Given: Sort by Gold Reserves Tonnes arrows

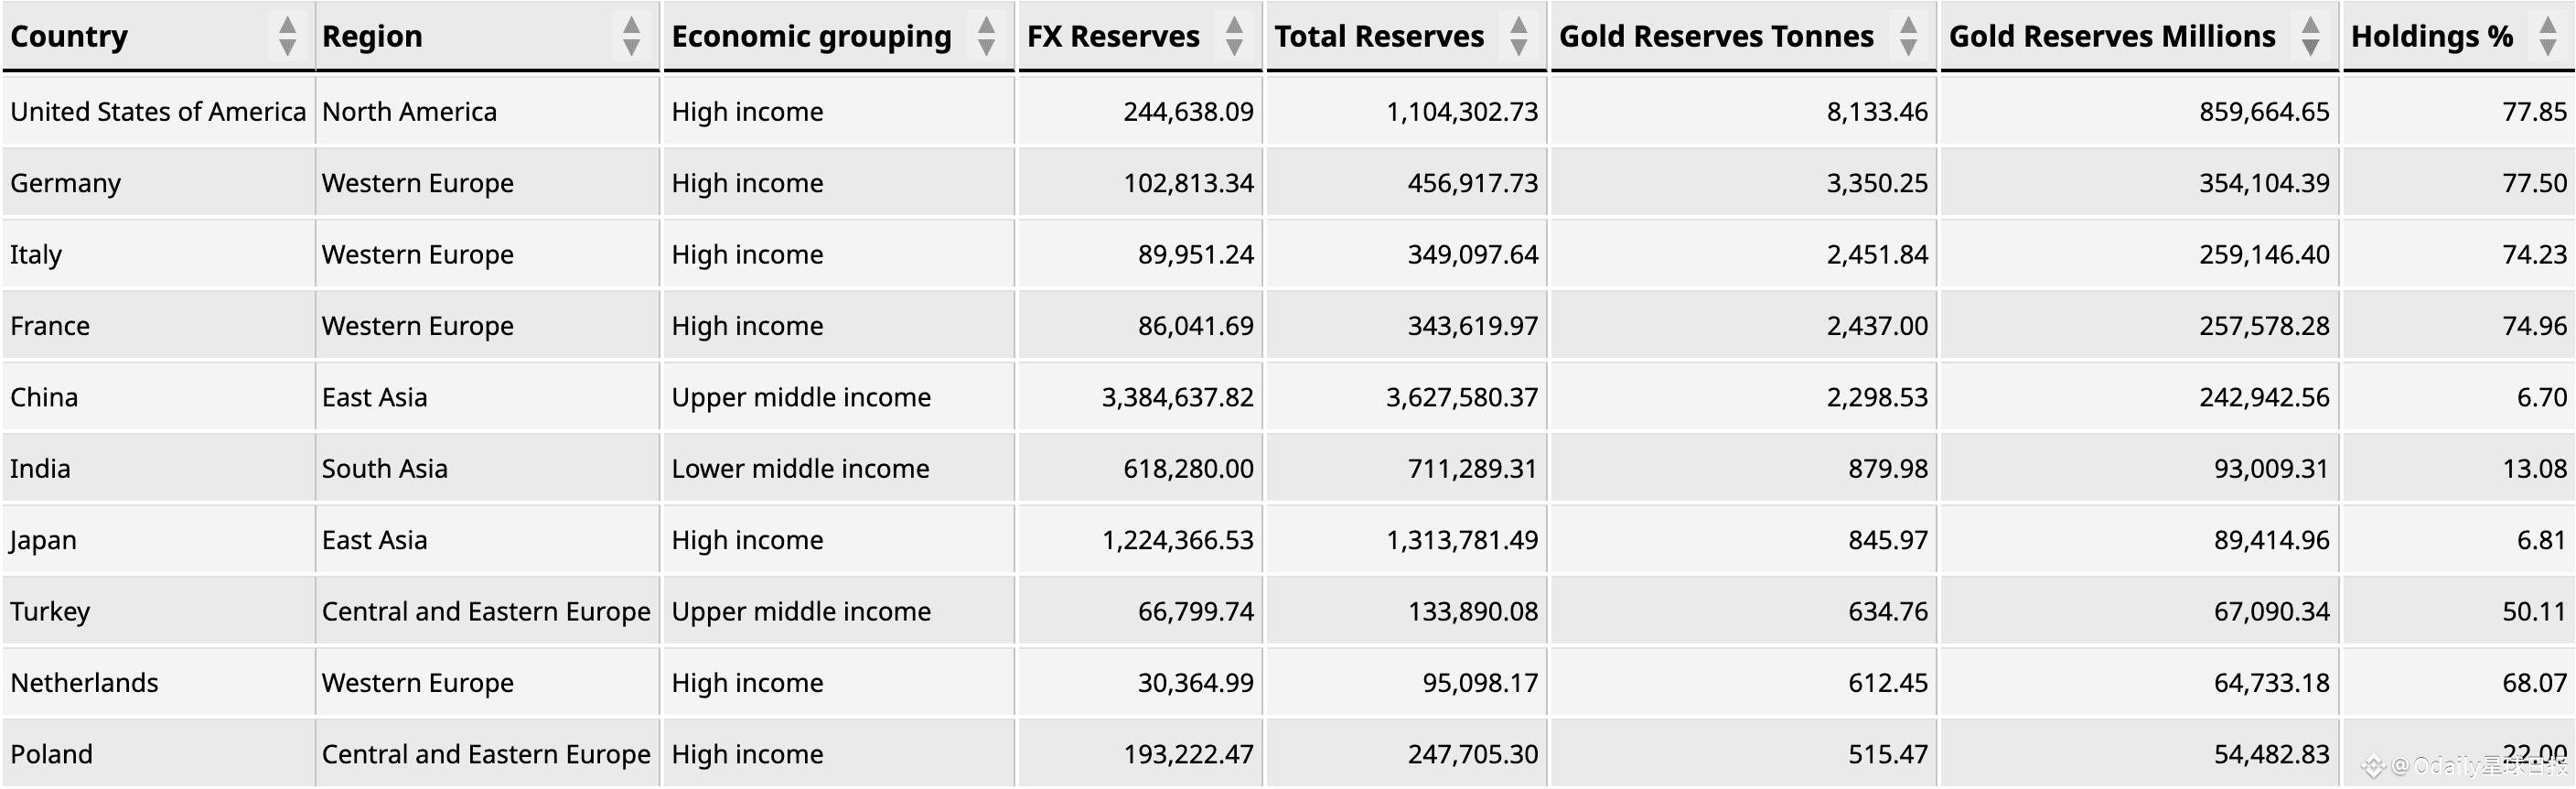Looking at the screenshot, I should pyautogui.click(x=1908, y=36).
